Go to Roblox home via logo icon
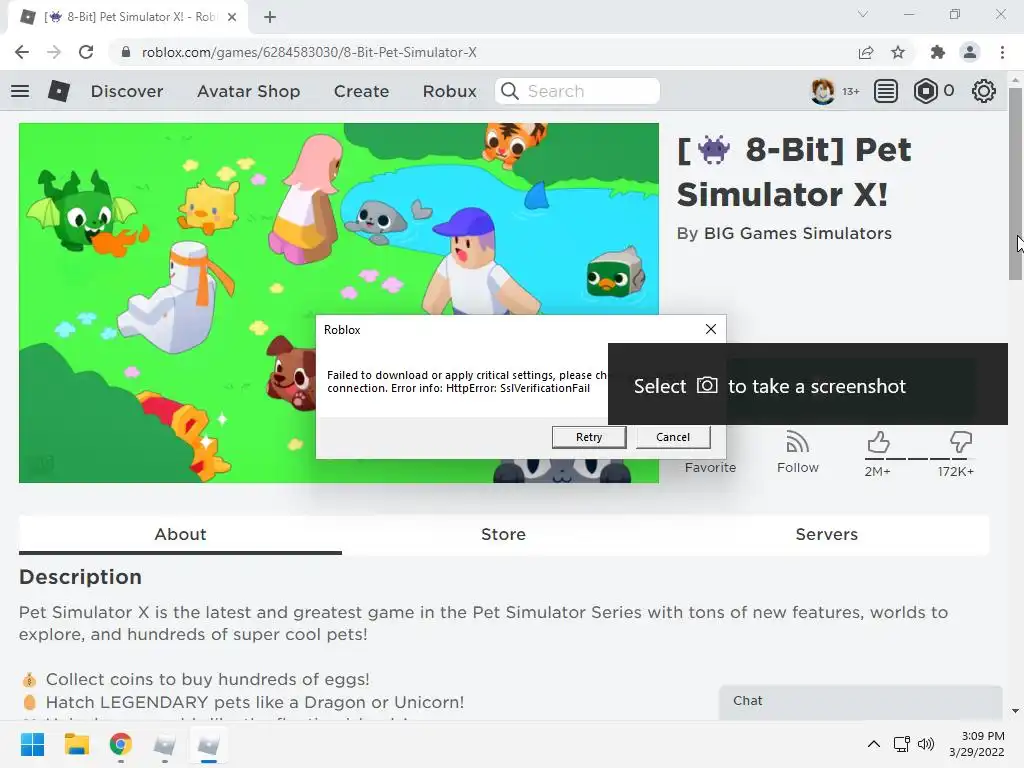The image size is (1024, 768). (x=59, y=91)
